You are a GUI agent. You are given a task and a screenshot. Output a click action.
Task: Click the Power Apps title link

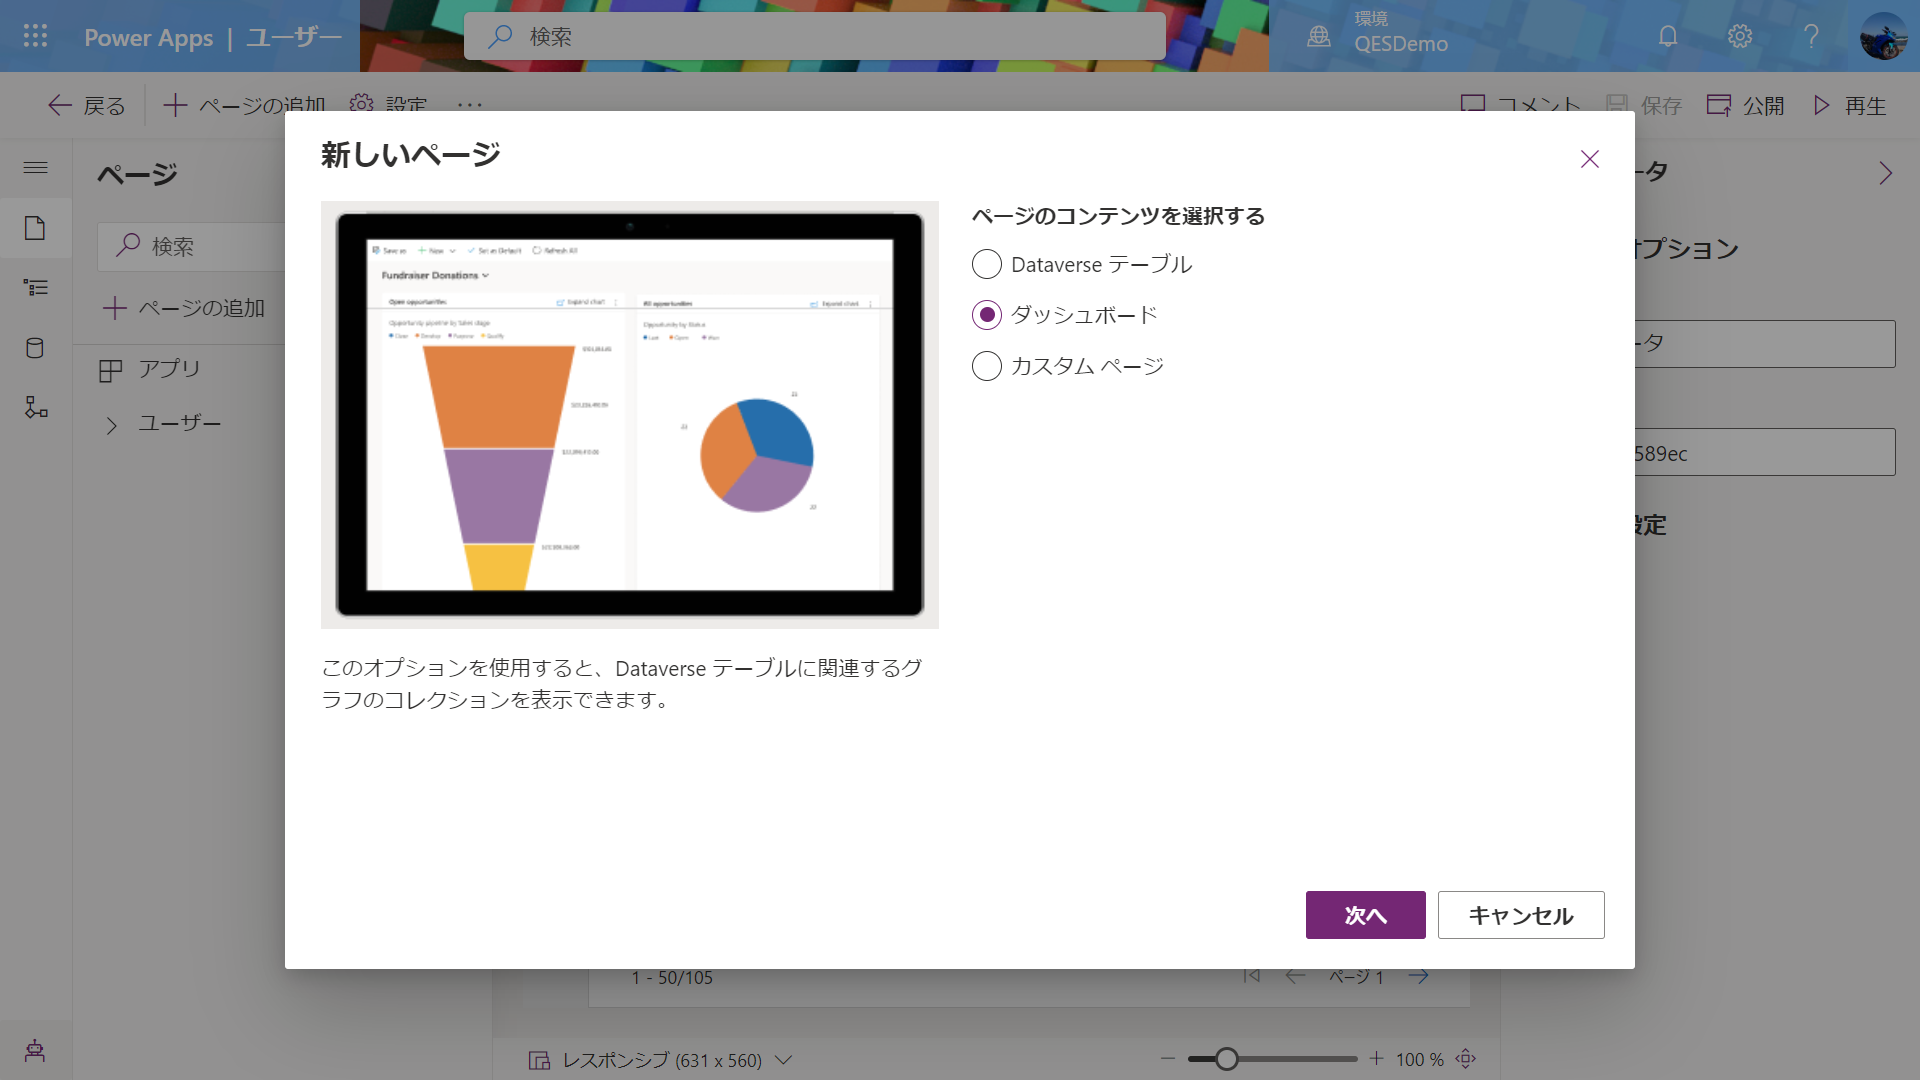pos(148,37)
